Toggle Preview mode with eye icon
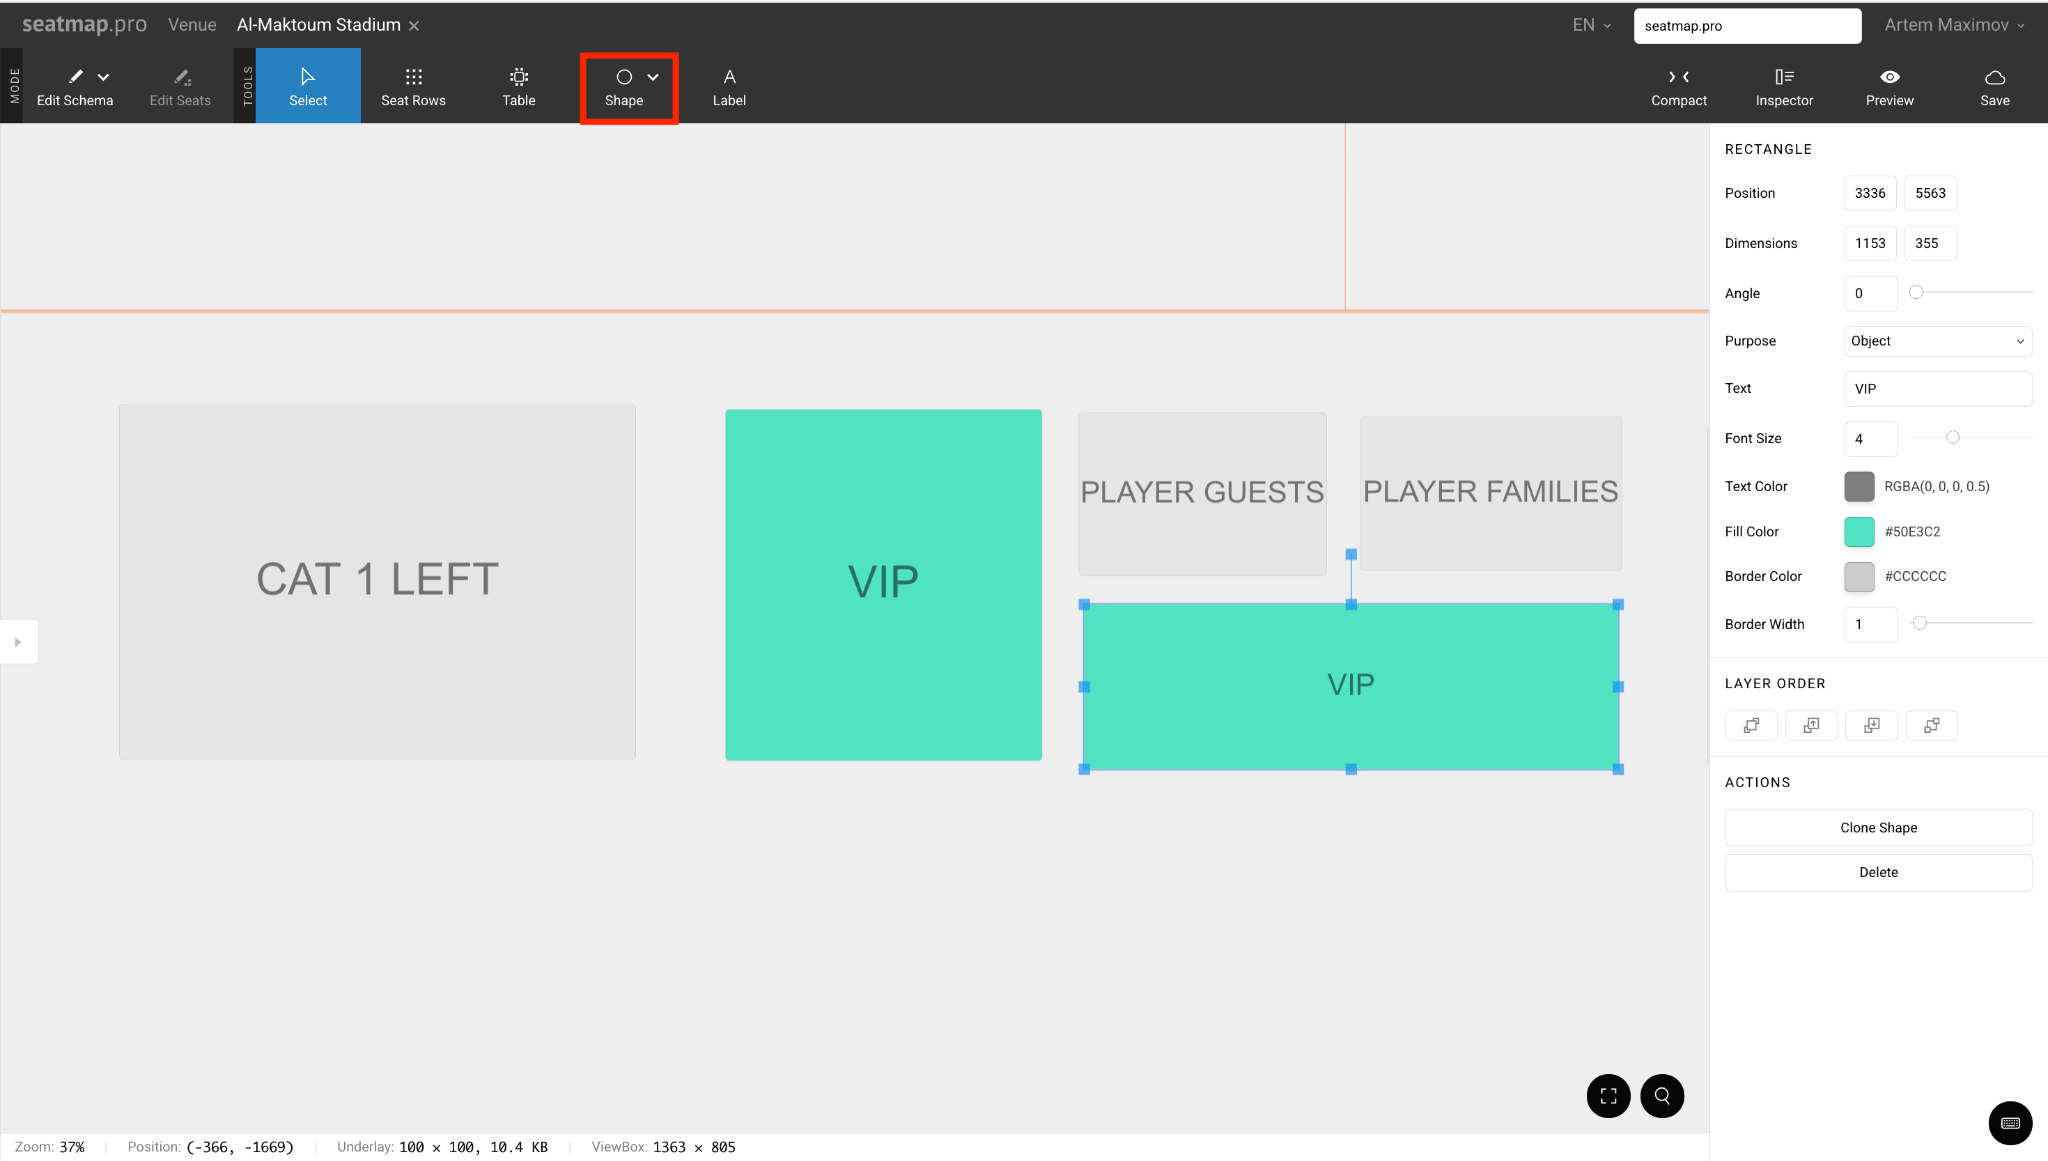 [x=1889, y=87]
